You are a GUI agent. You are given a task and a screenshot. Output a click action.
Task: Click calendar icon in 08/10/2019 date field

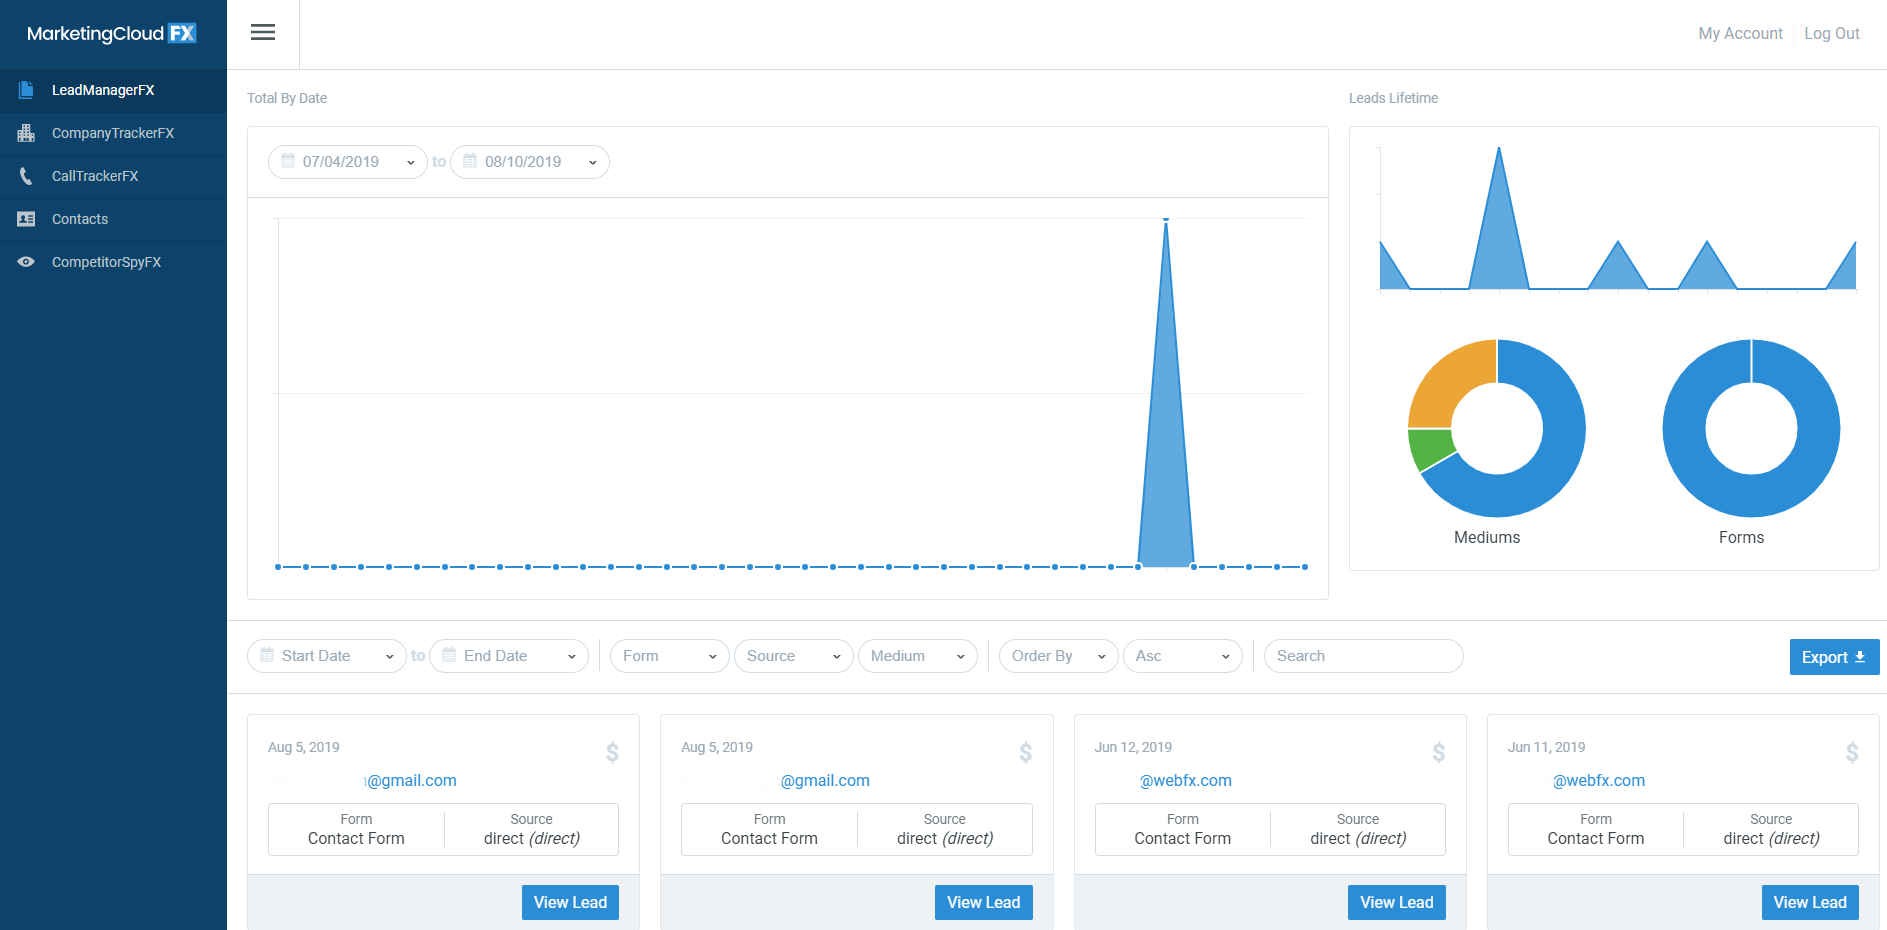(470, 161)
